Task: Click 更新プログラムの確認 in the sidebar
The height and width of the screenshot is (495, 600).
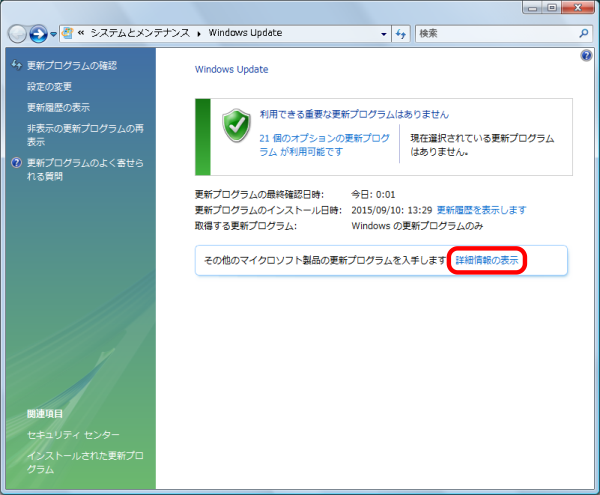Action: (72, 66)
